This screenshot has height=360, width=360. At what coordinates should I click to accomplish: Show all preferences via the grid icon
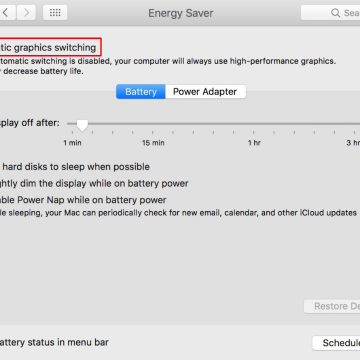(x=55, y=13)
